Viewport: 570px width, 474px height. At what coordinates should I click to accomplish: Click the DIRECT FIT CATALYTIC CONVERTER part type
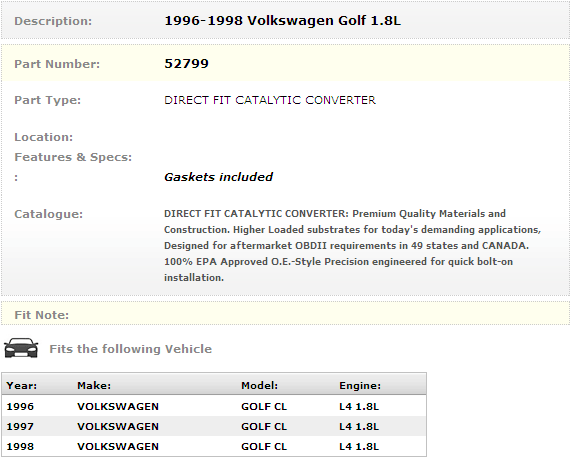270,100
